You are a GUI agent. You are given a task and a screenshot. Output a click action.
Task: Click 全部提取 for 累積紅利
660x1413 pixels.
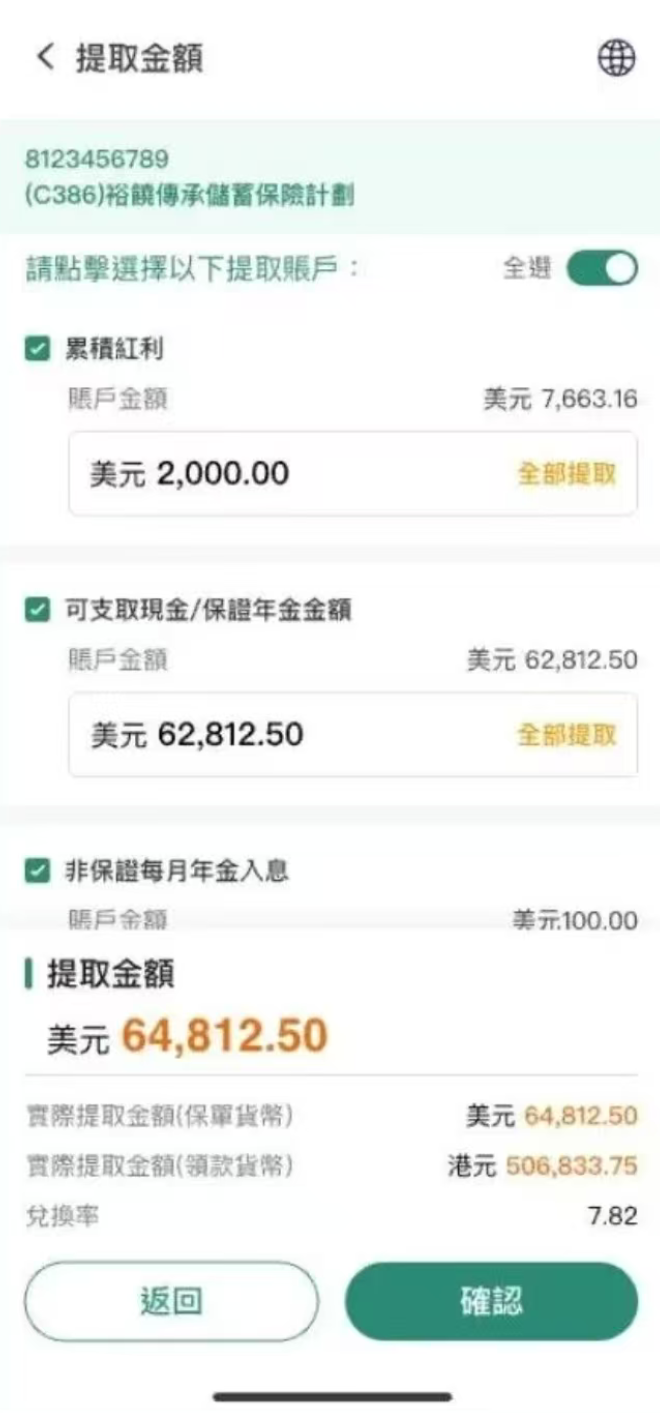coord(566,474)
